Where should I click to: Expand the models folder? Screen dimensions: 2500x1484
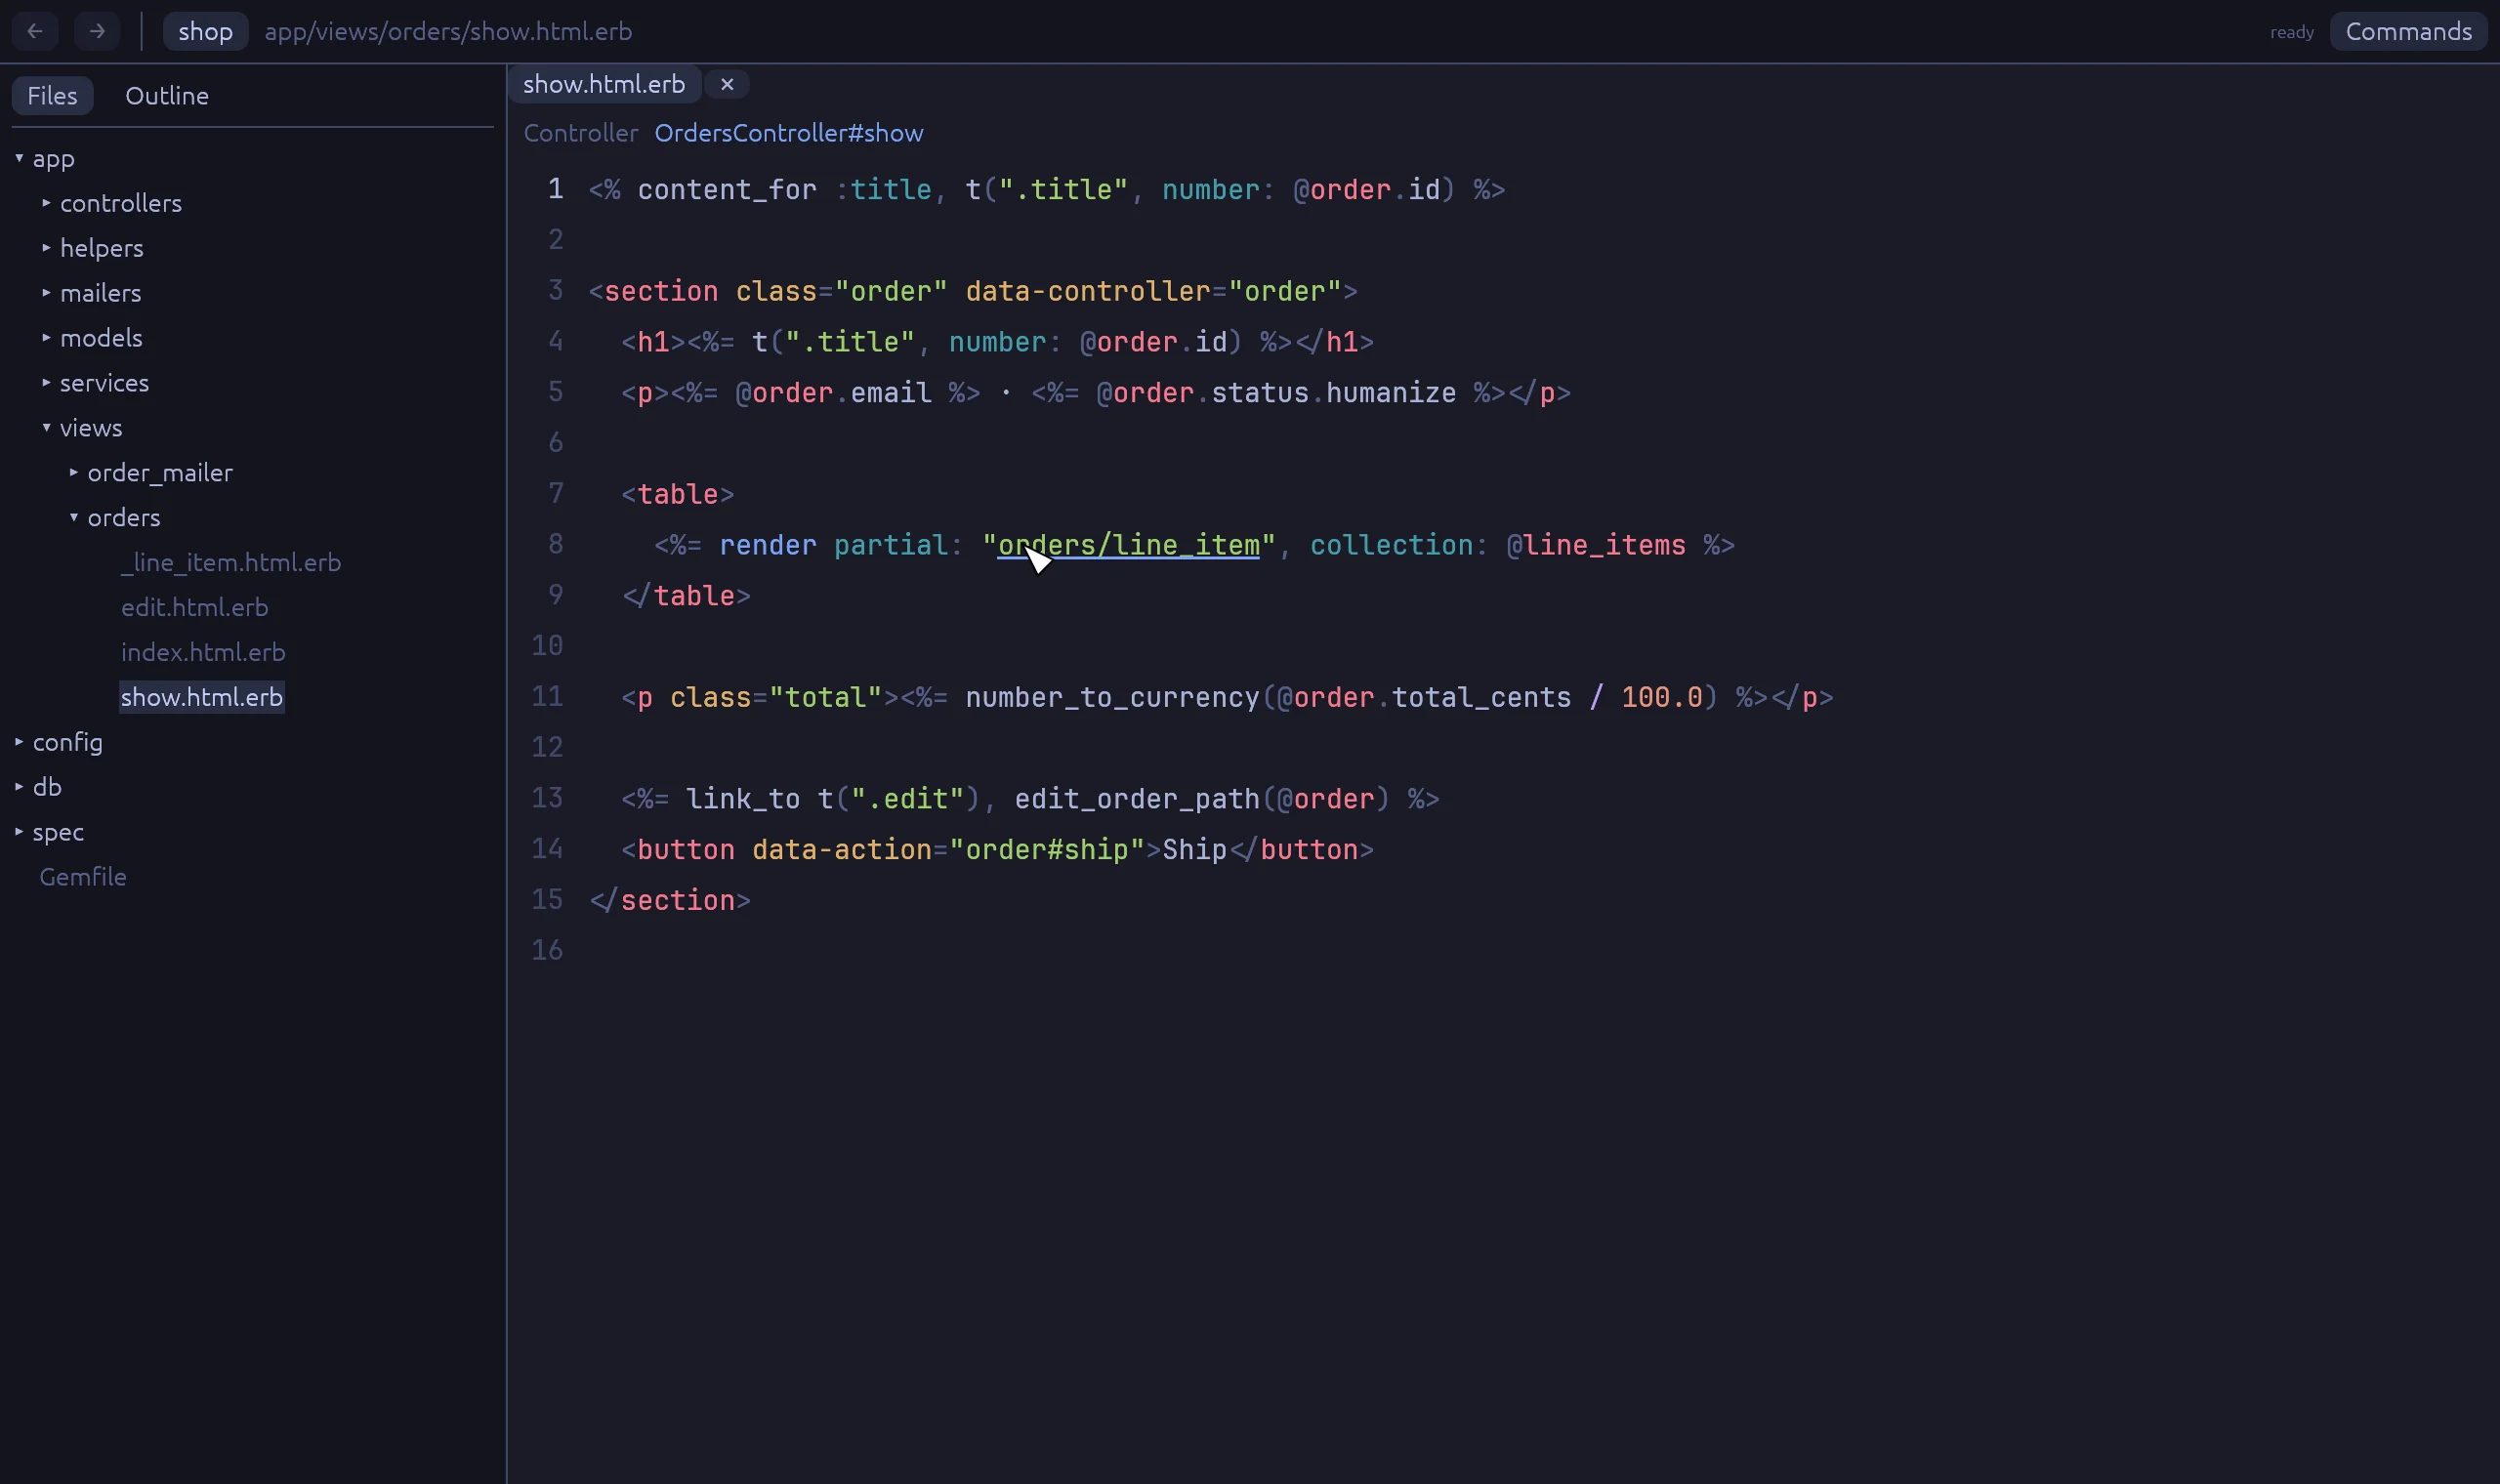coord(92,338)
